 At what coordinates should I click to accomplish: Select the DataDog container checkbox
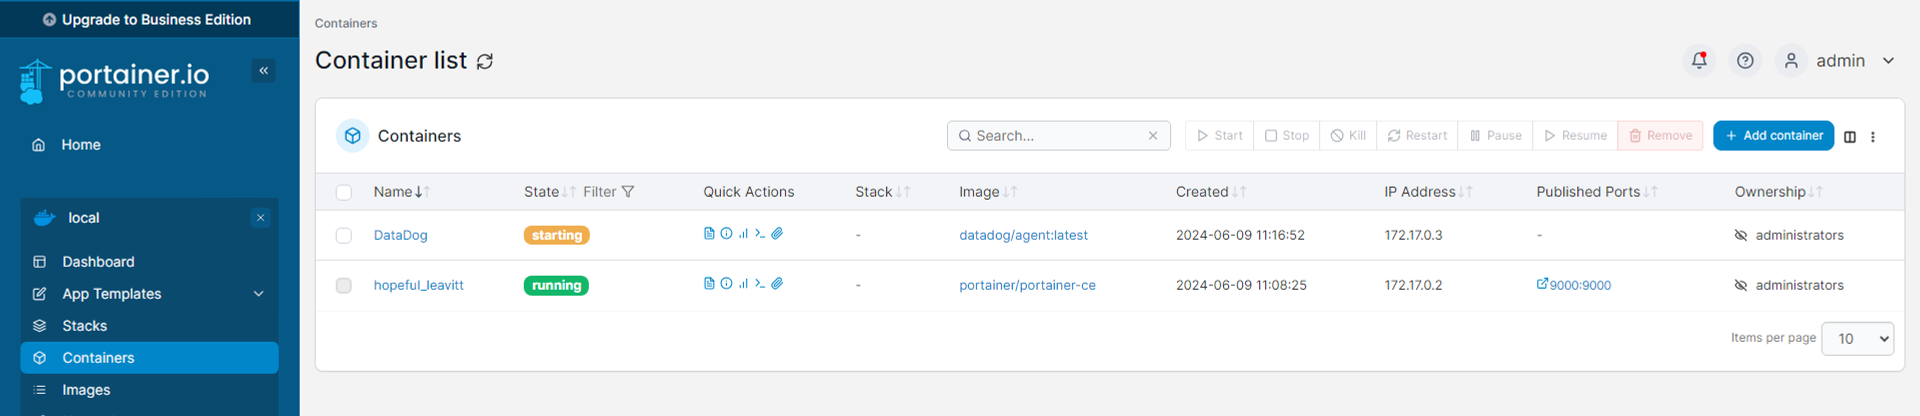coord(344,236)
